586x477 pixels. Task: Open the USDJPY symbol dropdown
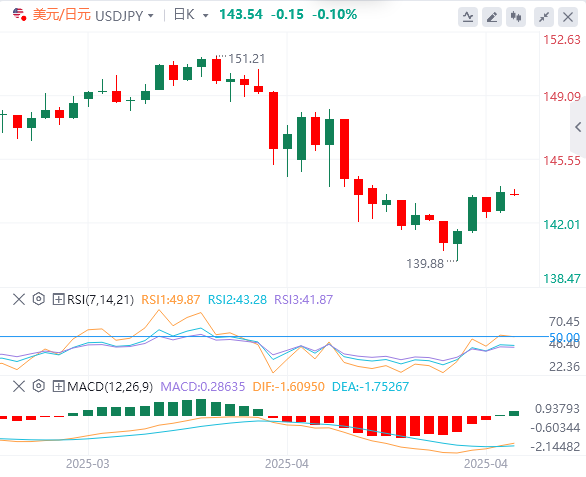151,16
